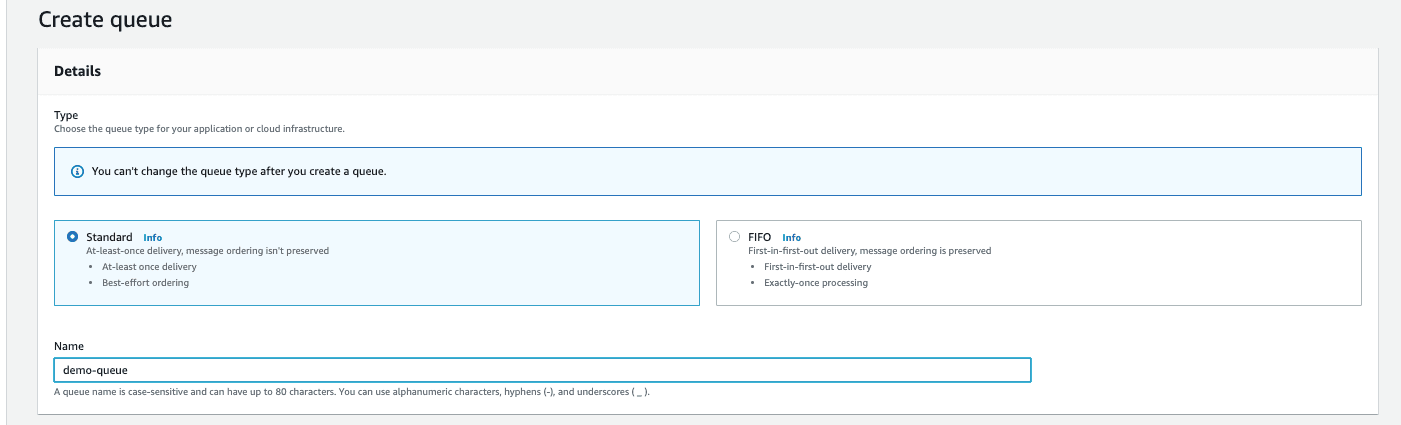1401x425 pixels.
Task: Open the Info link beside FIFO
Action: [x=791, y=238]
